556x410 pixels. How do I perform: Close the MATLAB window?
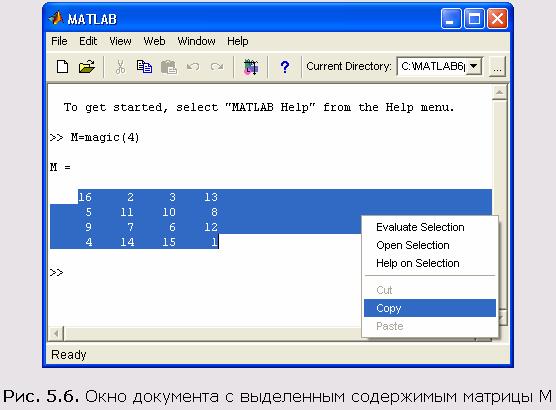[x=497, y=18]
